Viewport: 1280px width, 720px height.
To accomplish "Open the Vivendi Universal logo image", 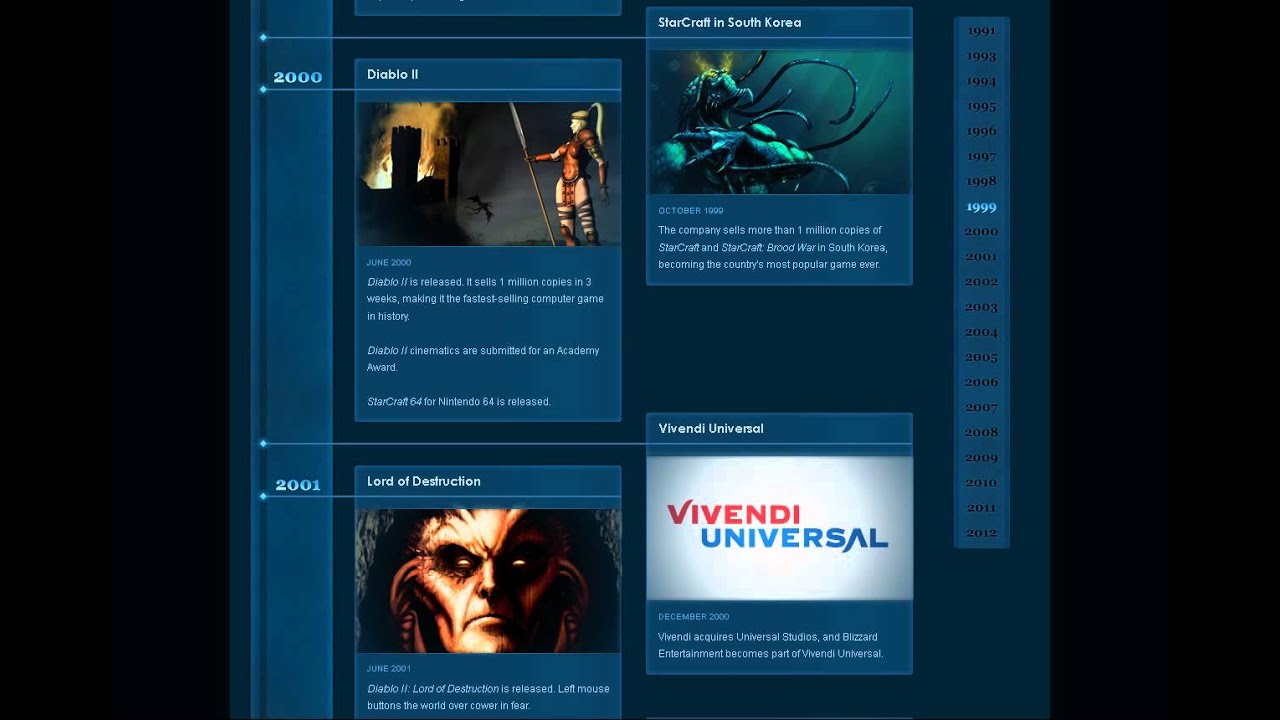I will click(x=779, y=528).
